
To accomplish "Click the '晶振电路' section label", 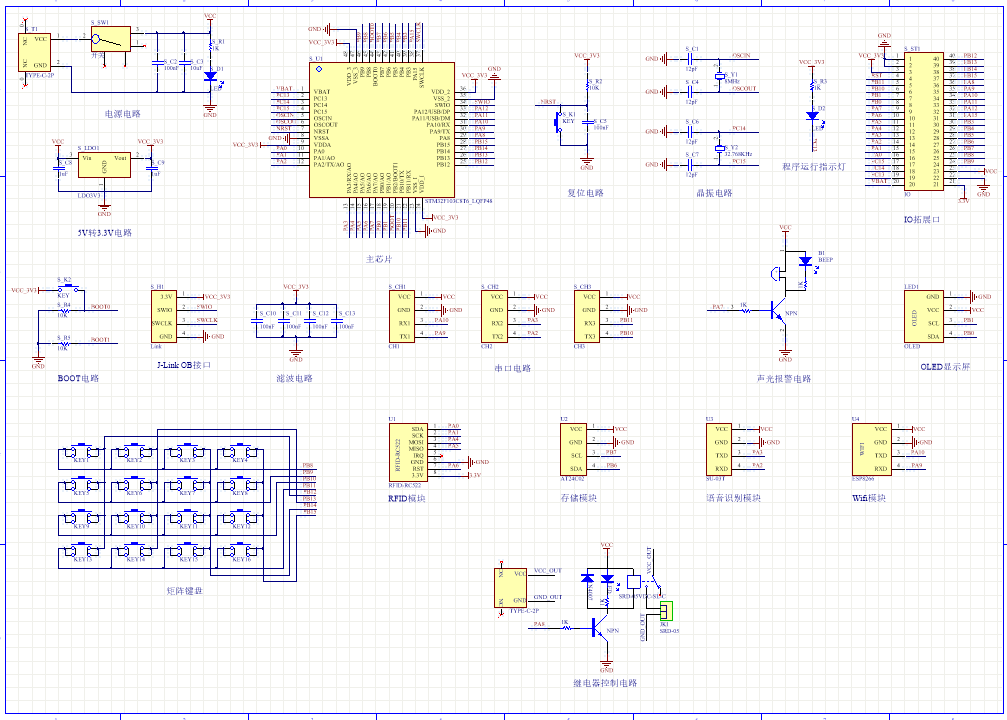I will pos(714,193).
